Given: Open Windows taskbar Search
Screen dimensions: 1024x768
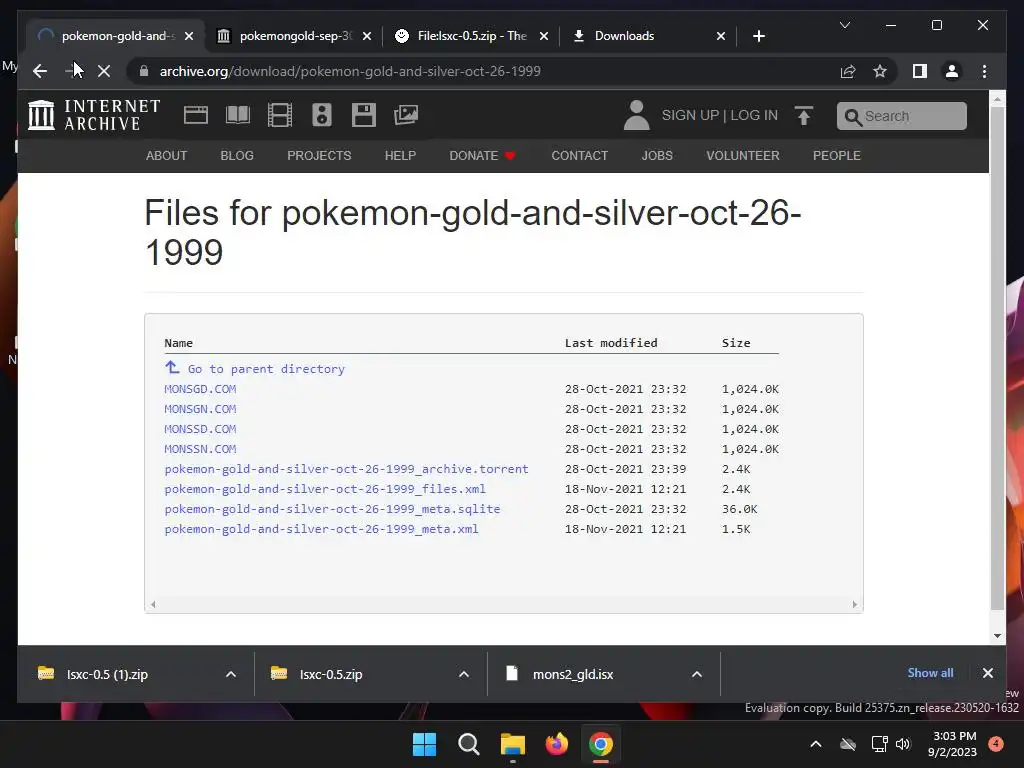Looking at the screenshot, I should pyautogui.click(x=468, y=744).
